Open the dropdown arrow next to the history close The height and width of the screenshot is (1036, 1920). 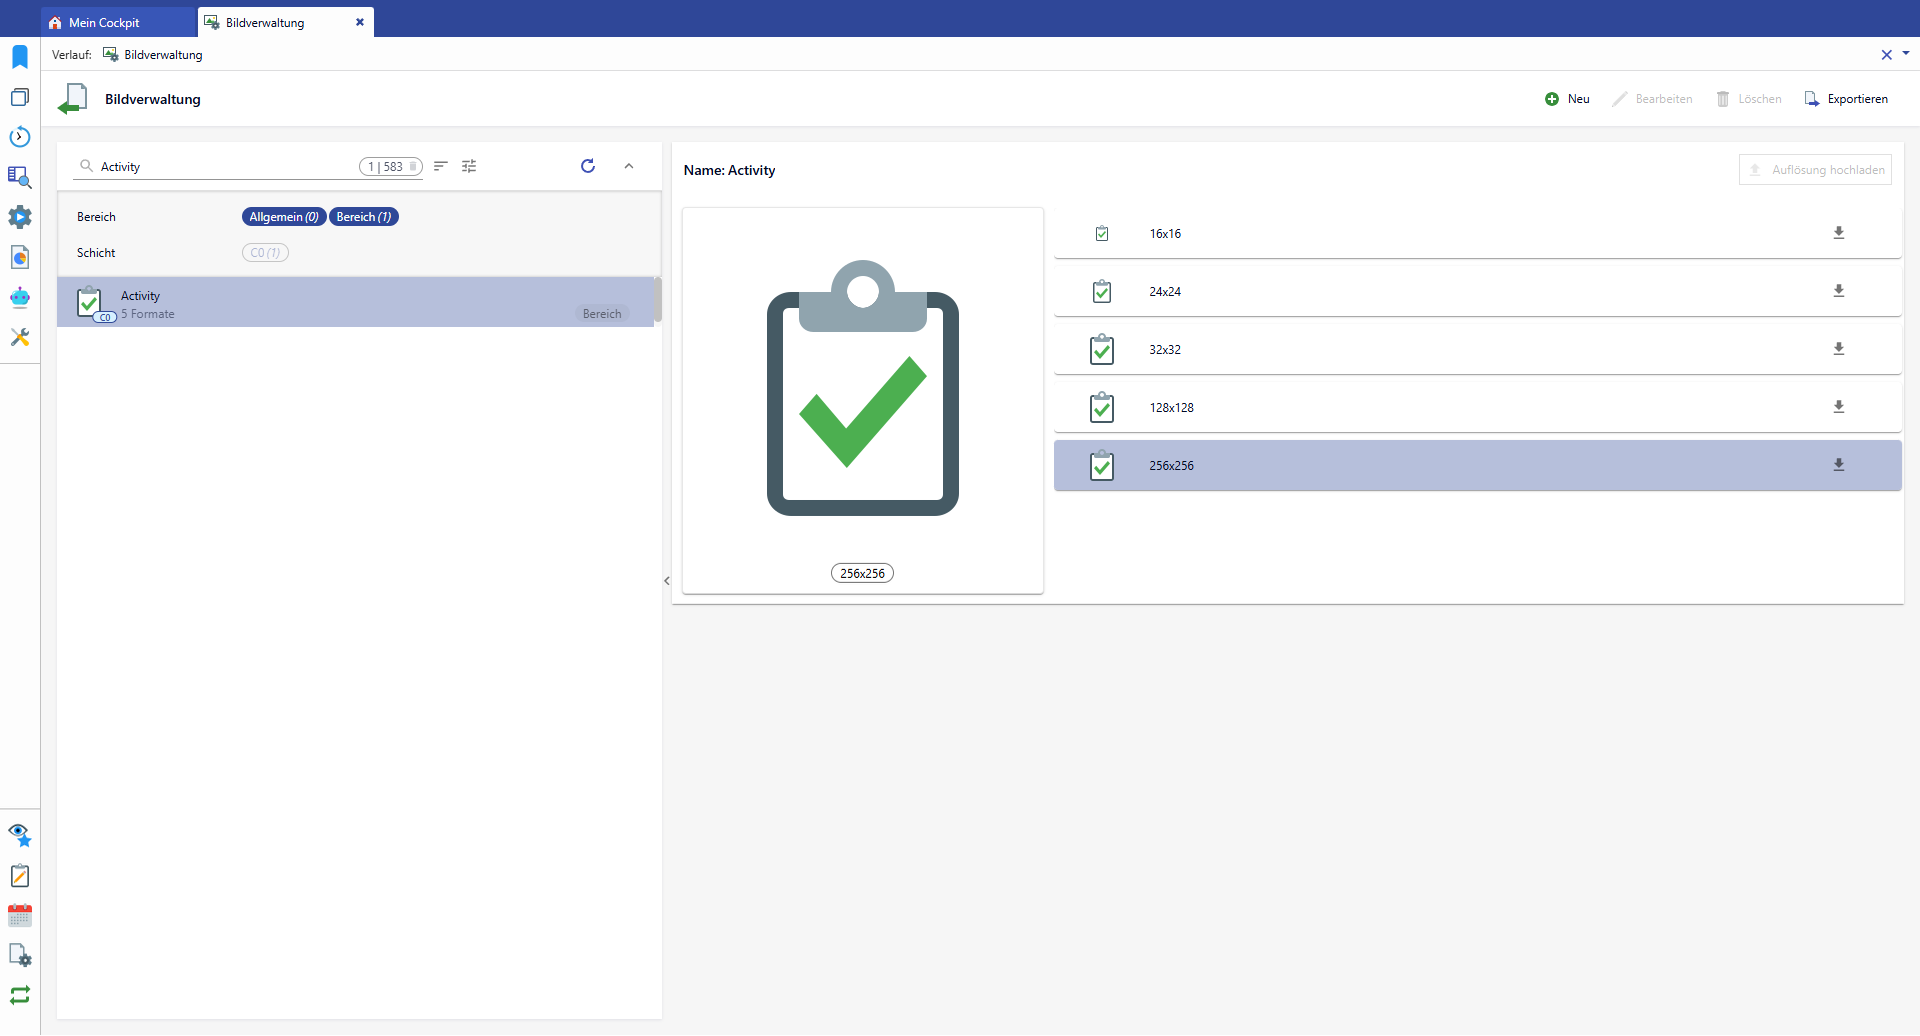(x=1906, y=54)
